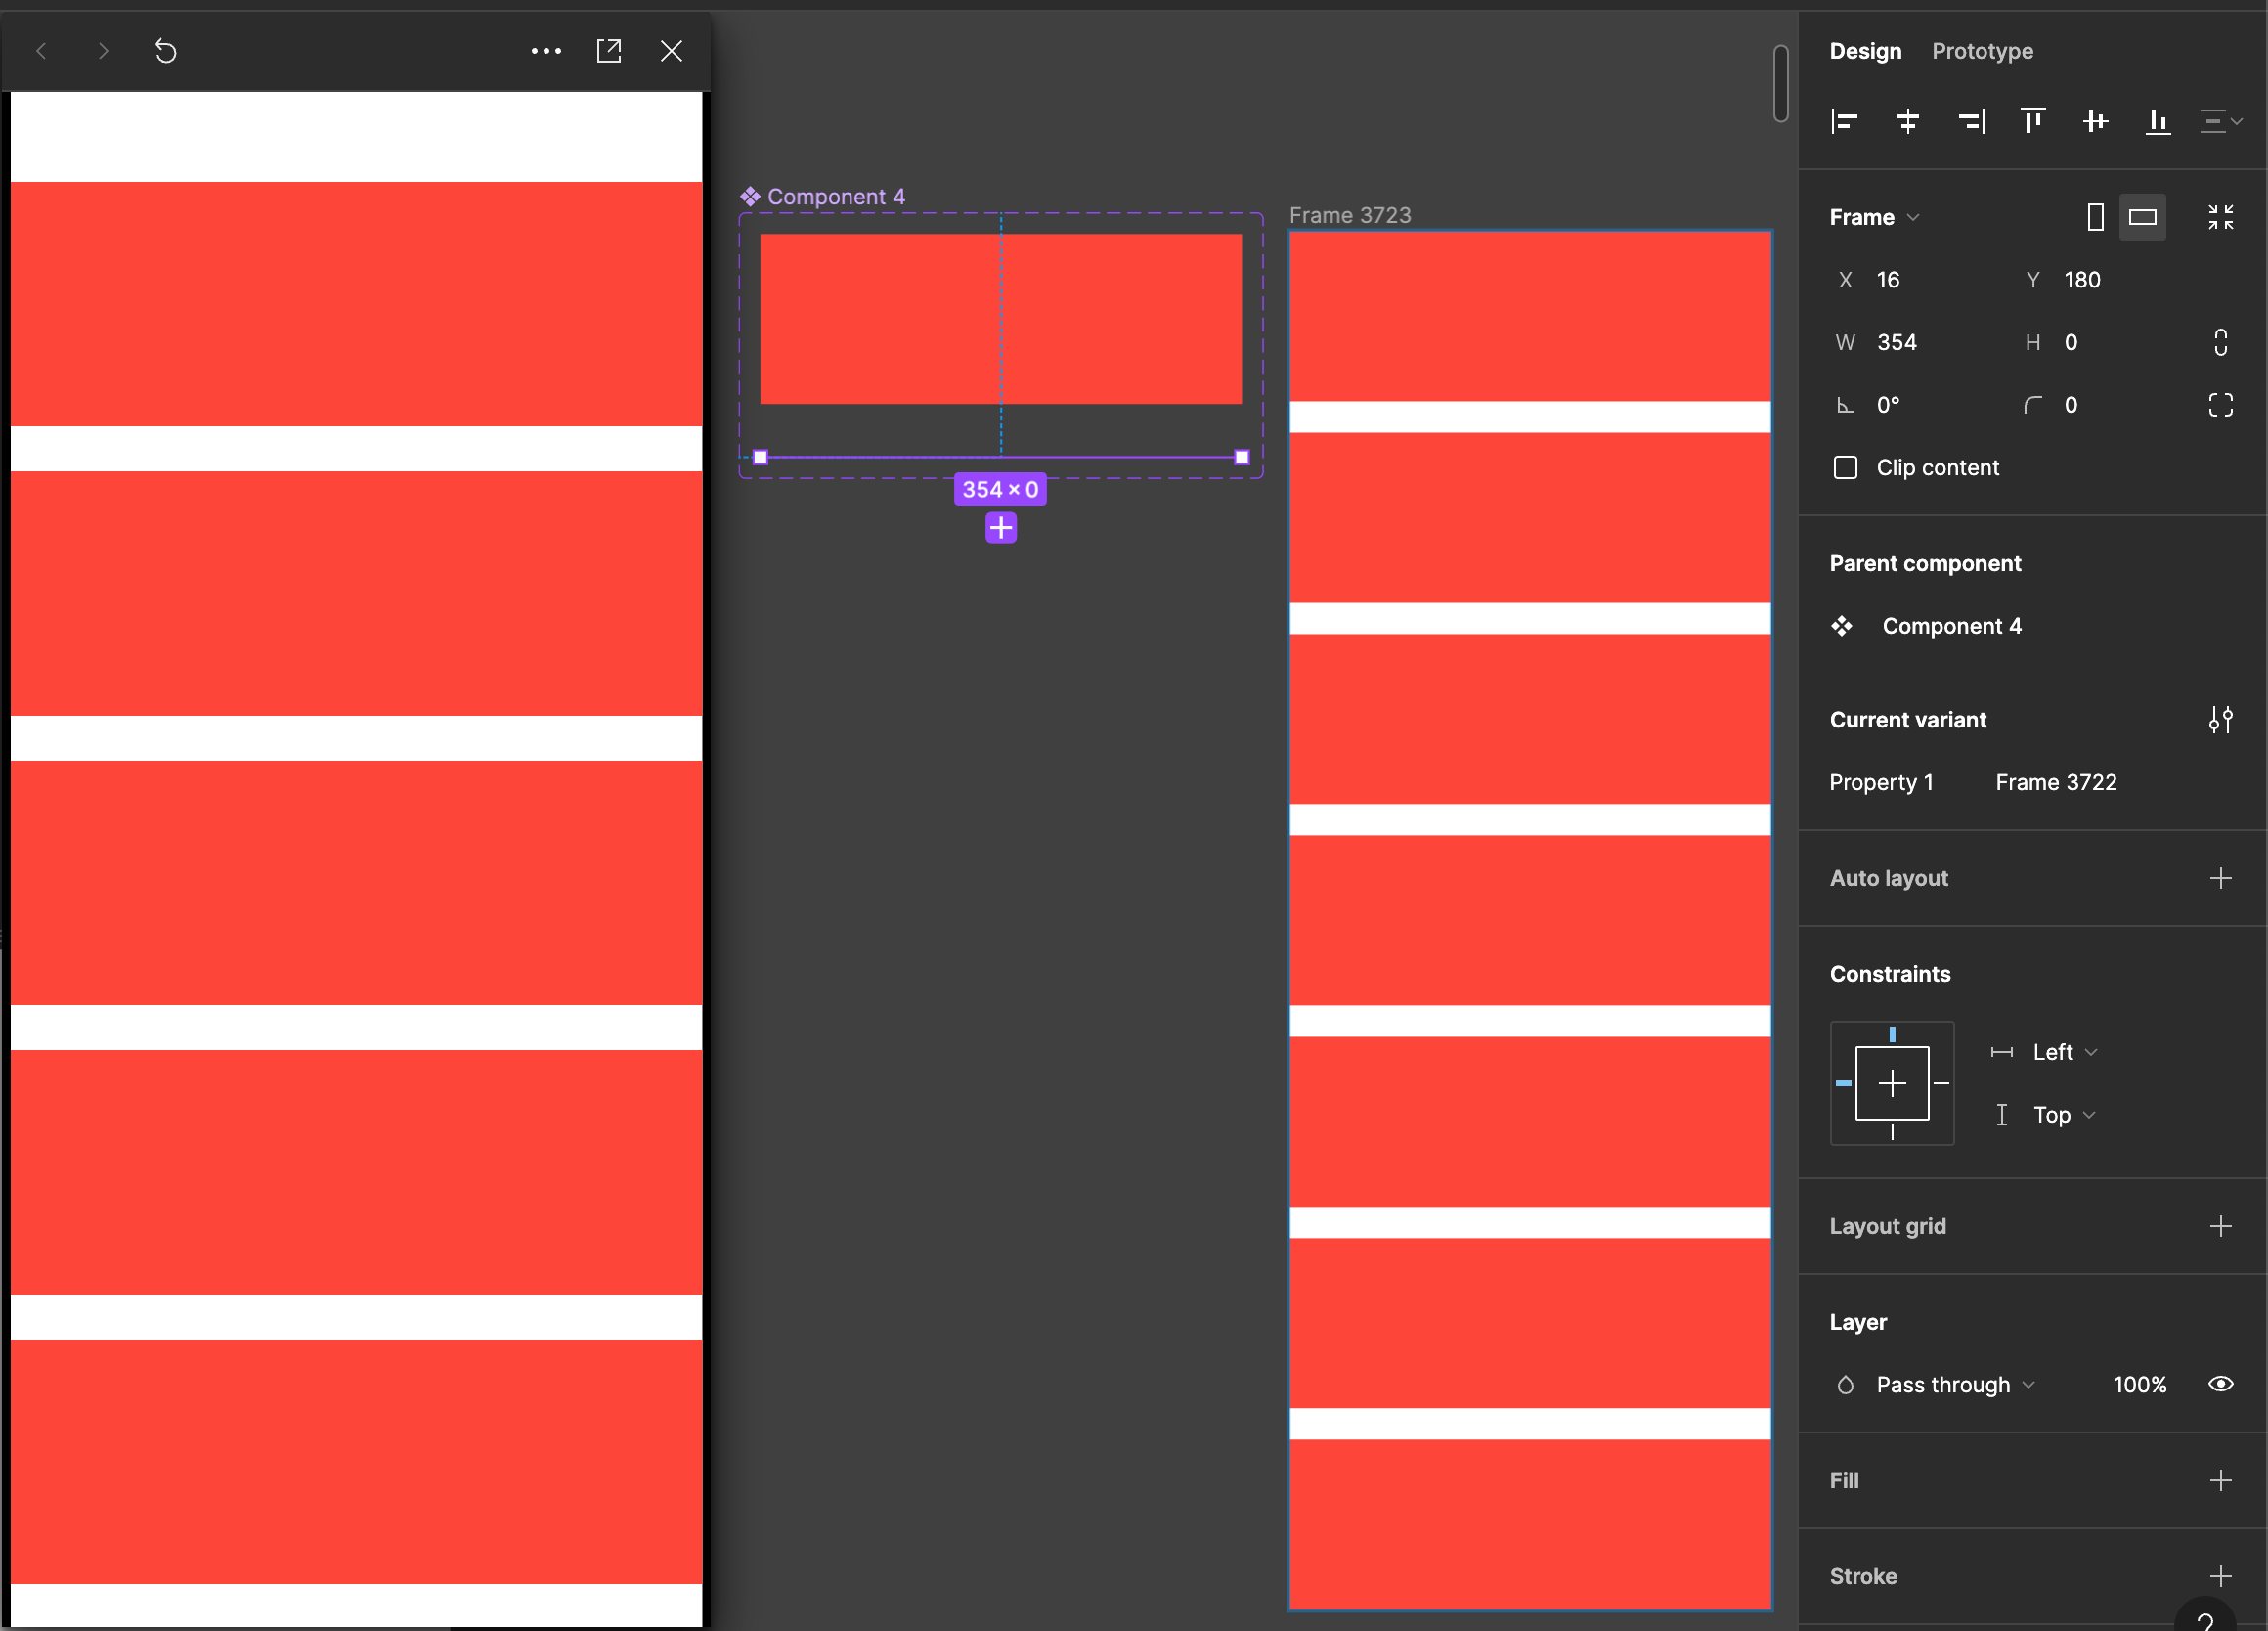Click the align horizontal centers icon
Screen dimensions: 2268x1631
pyautogui.click(x=1907, y=119)
